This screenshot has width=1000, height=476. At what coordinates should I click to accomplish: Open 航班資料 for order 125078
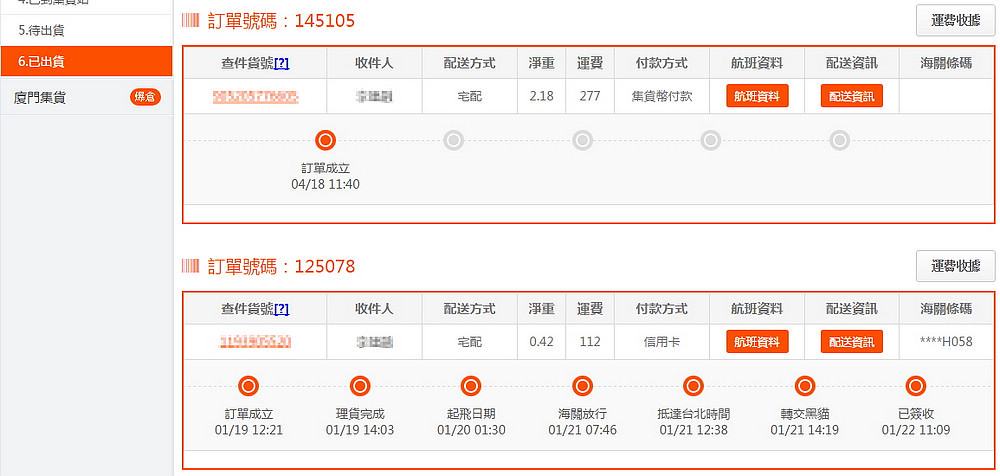coord(757,342)
